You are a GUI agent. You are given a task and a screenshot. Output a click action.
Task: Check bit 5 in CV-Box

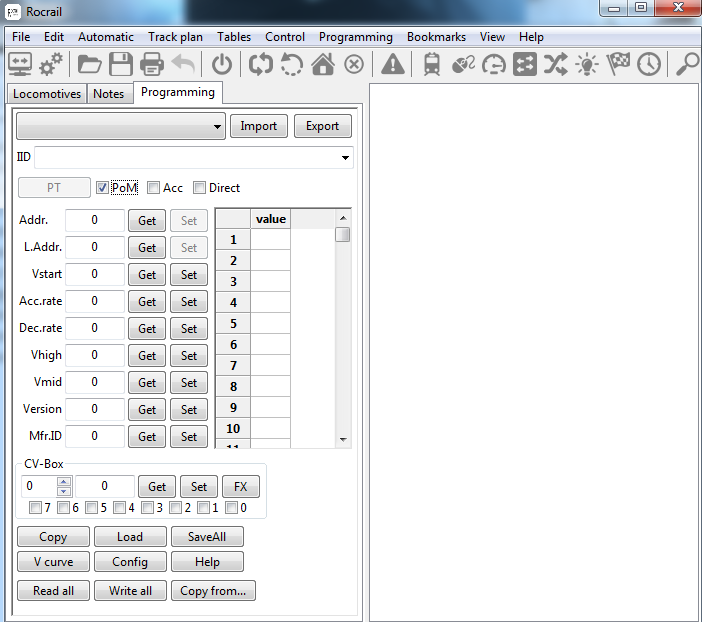[91, 507]
